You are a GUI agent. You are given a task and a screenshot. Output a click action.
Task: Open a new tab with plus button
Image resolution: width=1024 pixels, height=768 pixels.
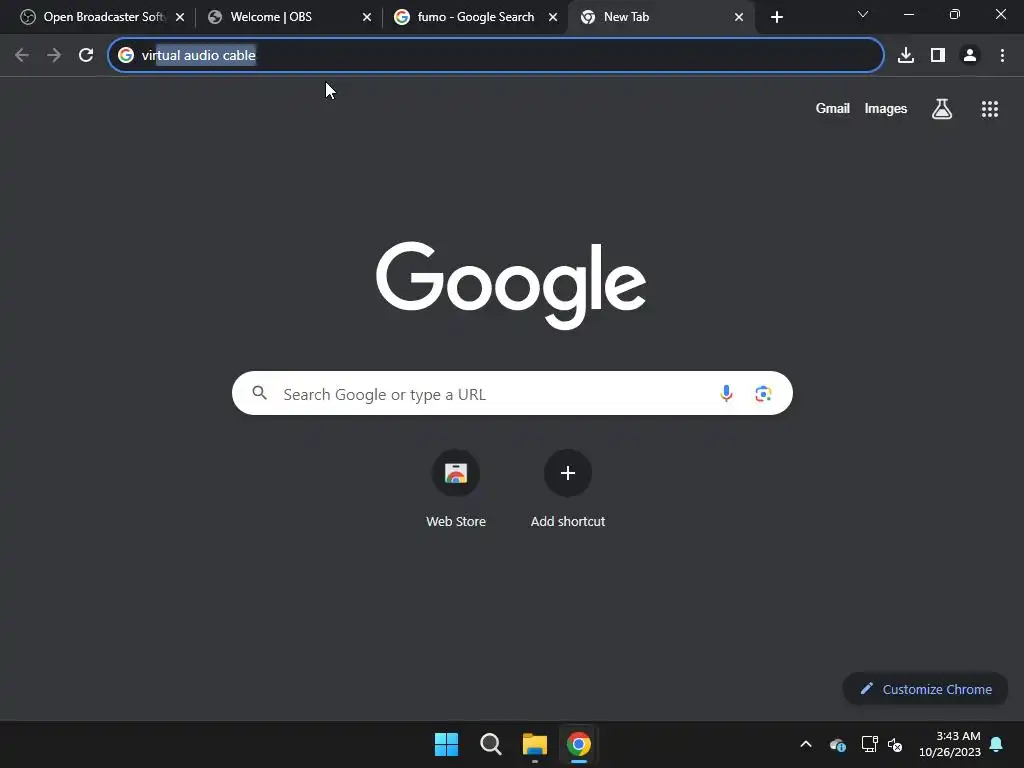pos(776,17)
